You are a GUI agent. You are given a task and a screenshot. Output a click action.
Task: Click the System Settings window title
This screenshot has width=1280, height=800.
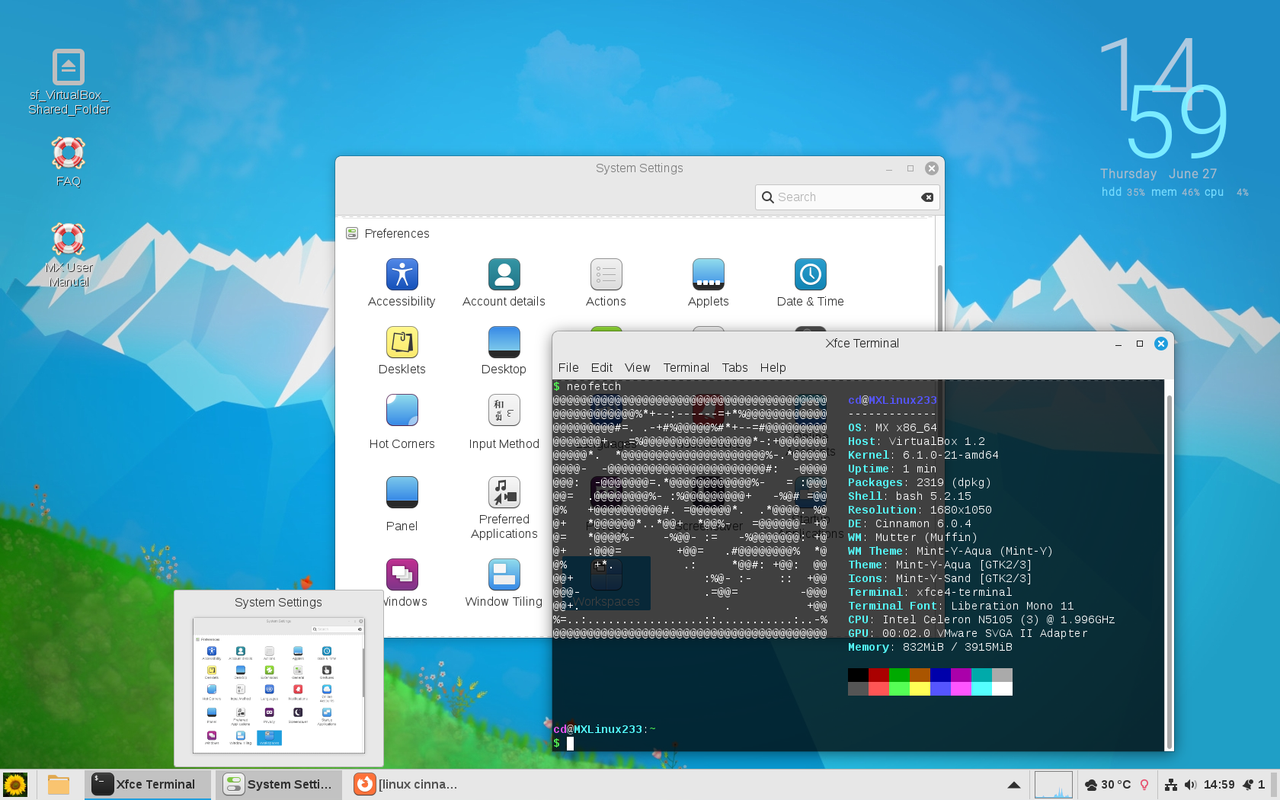click(639, 168)
